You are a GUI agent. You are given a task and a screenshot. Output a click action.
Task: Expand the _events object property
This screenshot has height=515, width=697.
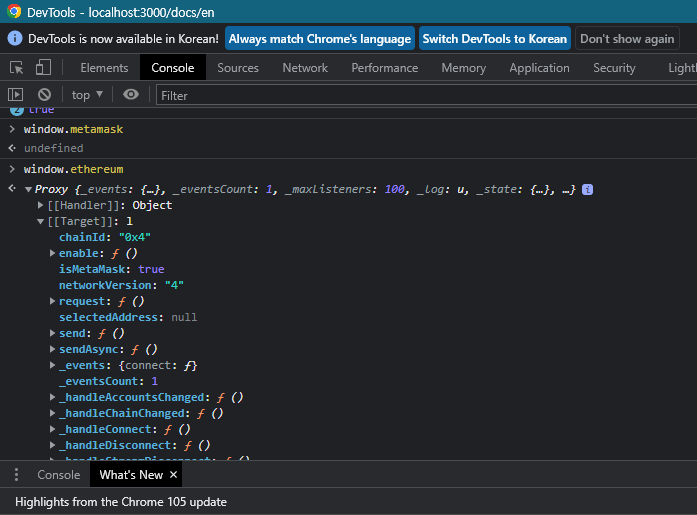(x=52, y=365)
